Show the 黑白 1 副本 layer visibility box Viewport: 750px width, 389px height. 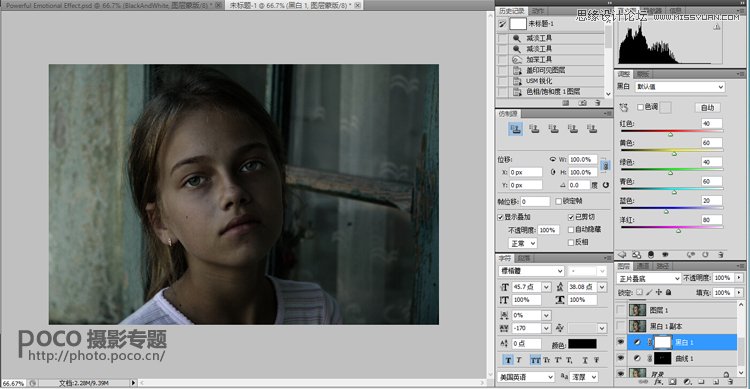click(620, 326)
